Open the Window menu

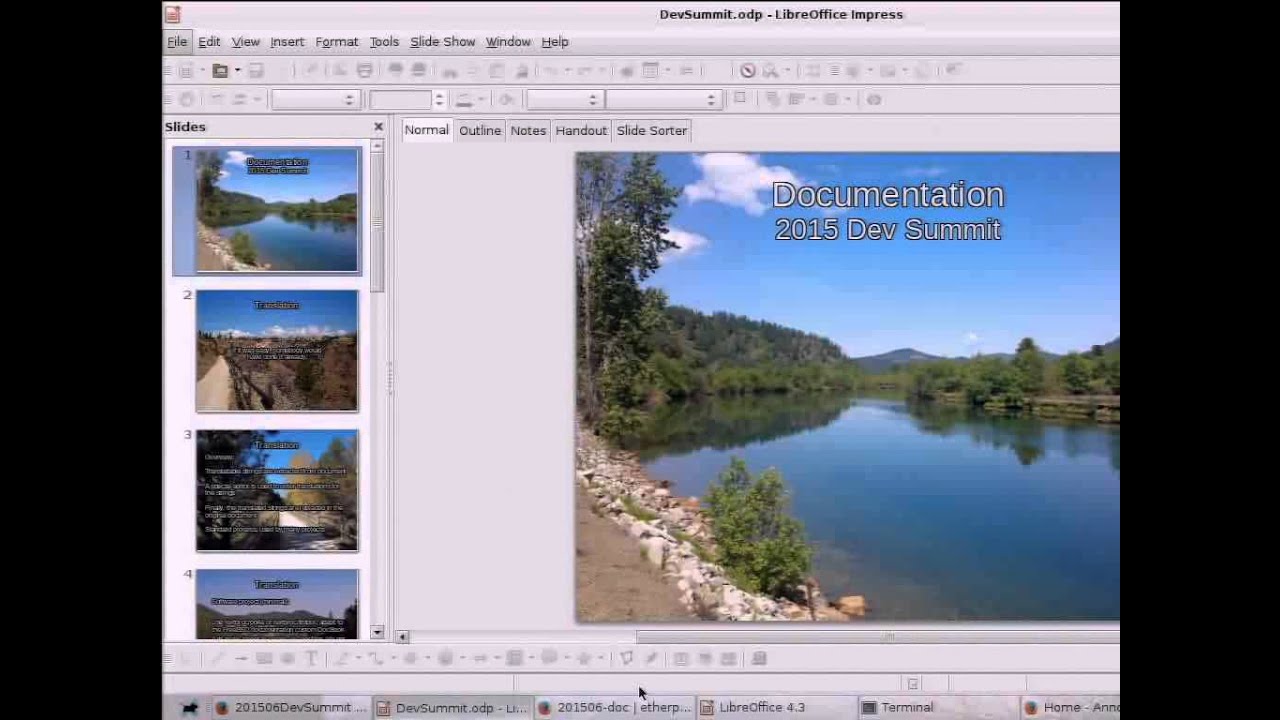(508, 42)
